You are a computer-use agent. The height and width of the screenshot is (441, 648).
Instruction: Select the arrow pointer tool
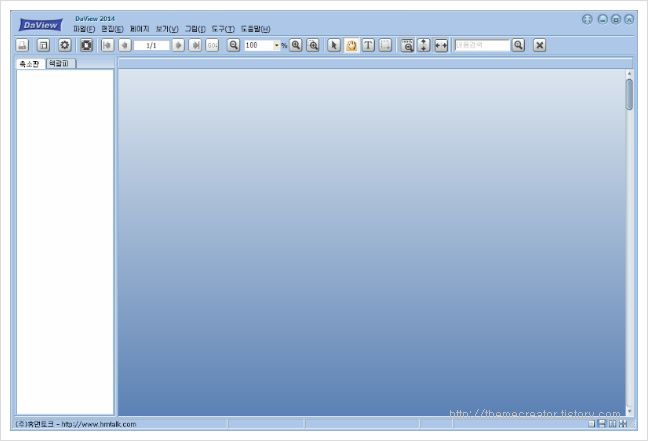[334, 45]
